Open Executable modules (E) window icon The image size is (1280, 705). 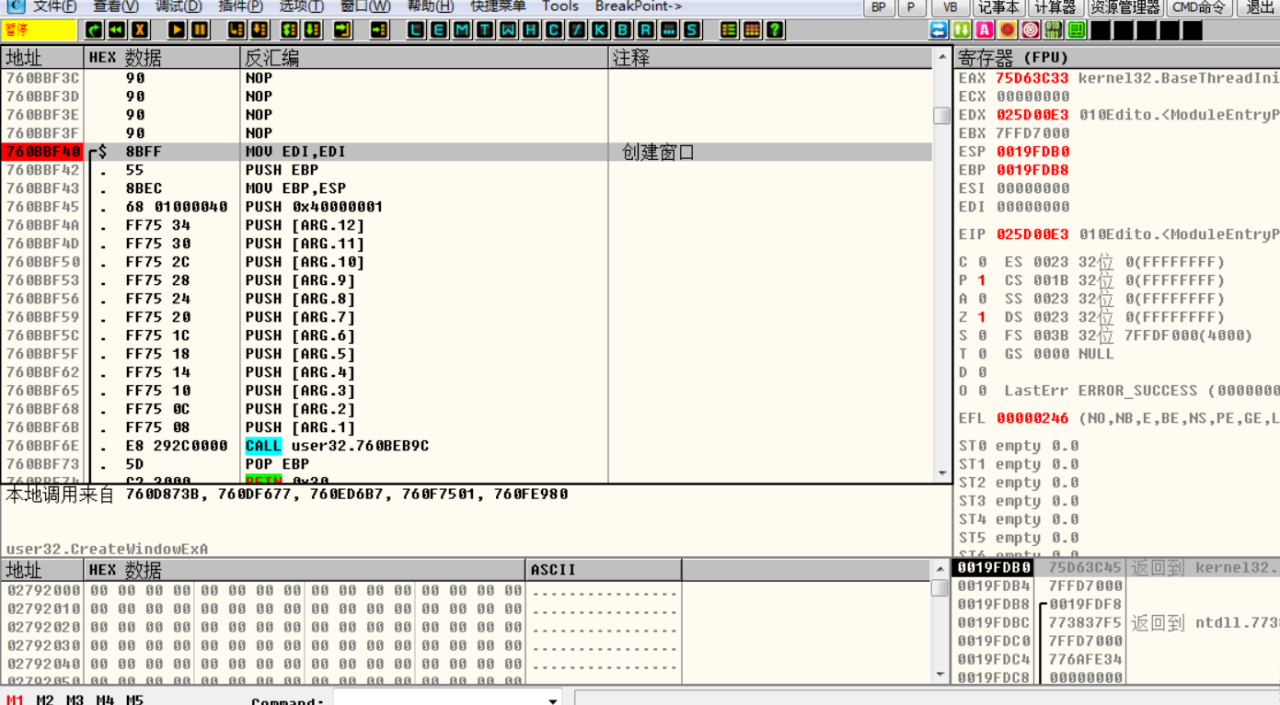pos(439,30)
